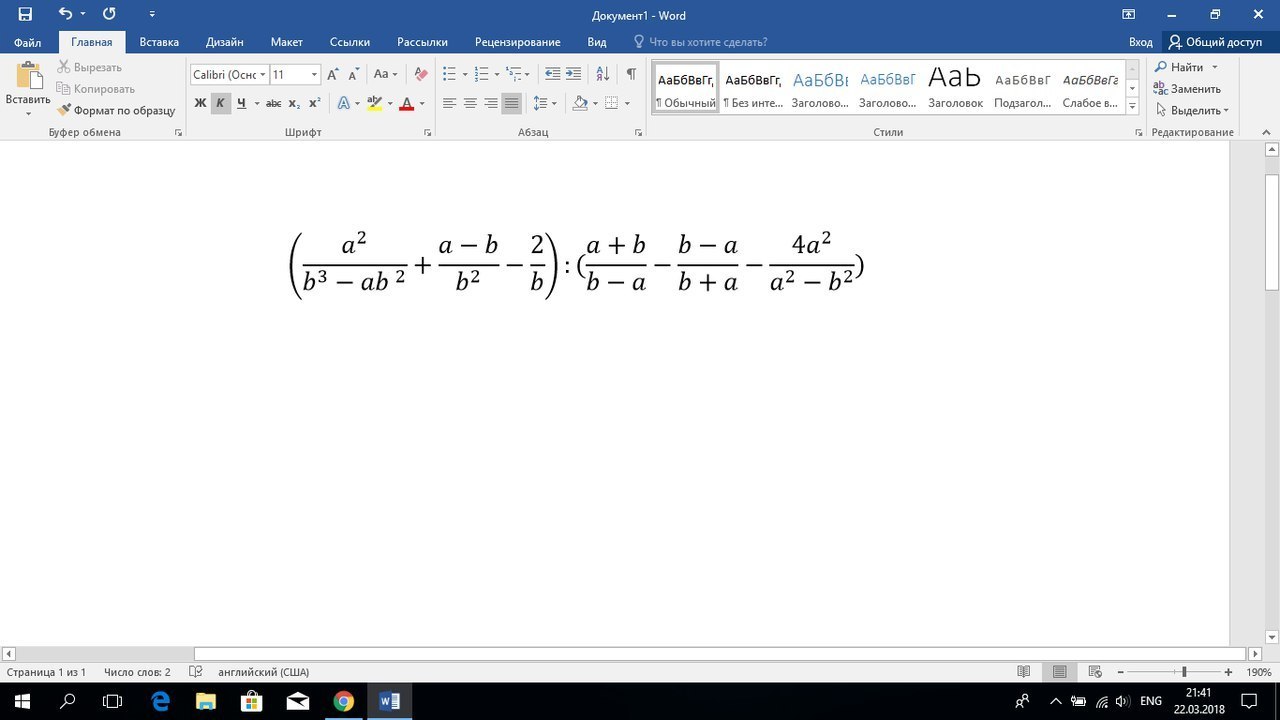1280x720 pixels.
Task: Switch to the Макет tab
Action: point(287,42)
